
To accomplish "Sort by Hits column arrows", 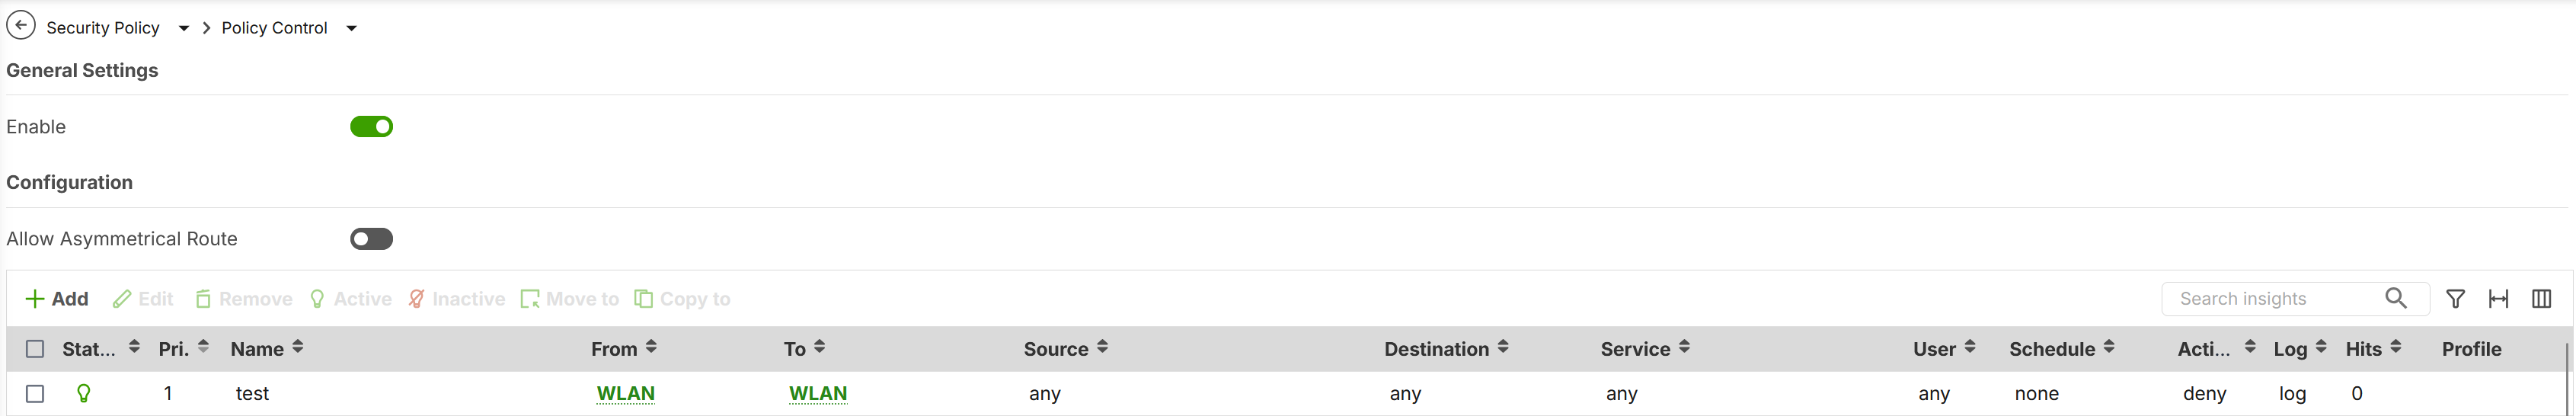I will pos(2396,347).
